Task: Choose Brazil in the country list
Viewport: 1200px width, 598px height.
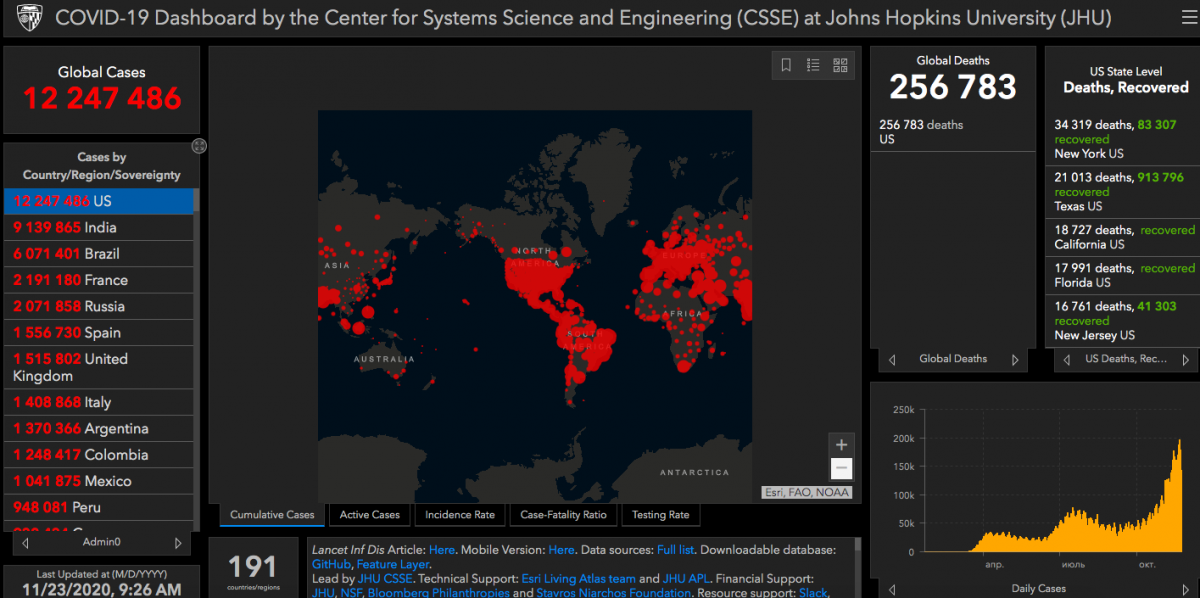Action: click(98, 253)
